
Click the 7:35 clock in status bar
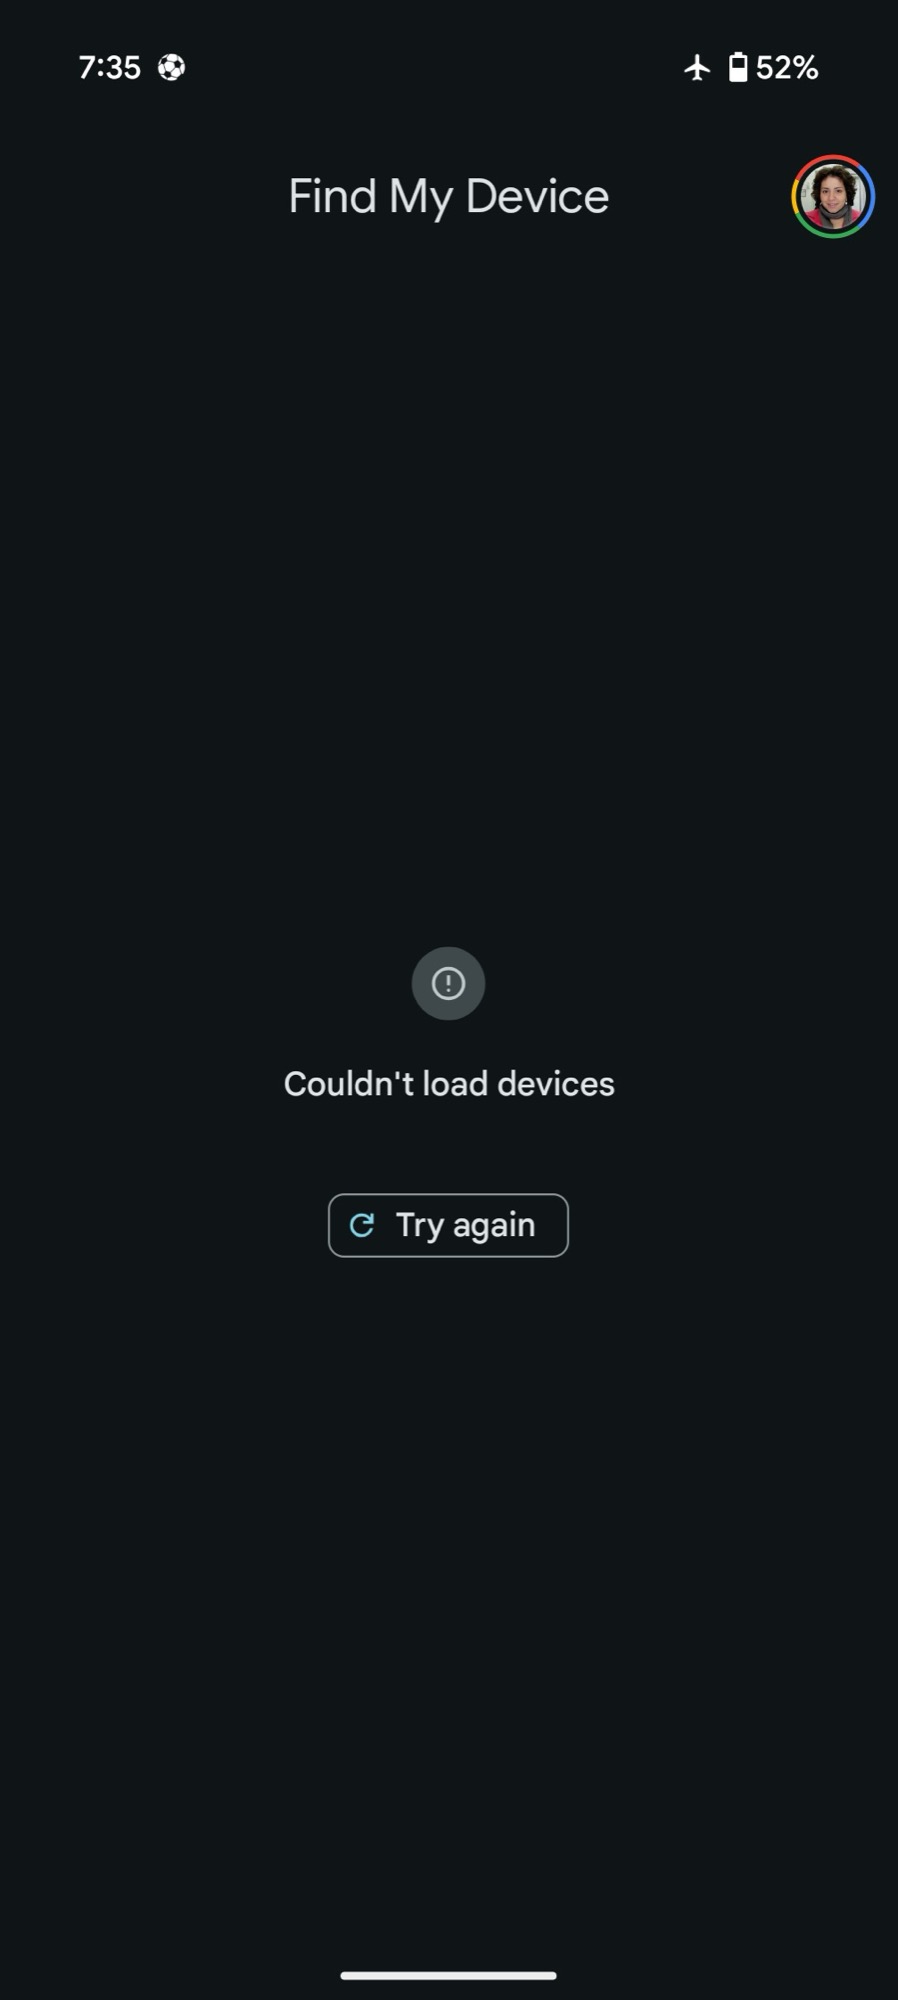pyautogui.click(x=109, y=68)
